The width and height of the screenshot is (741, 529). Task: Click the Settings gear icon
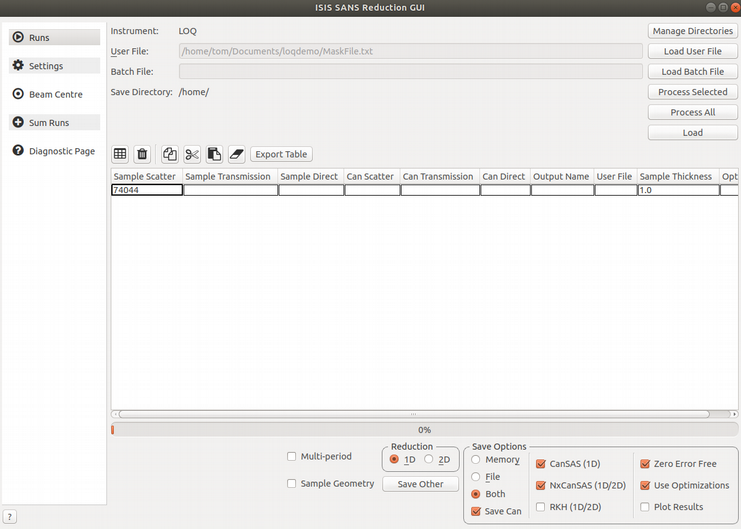pyautogui.click(x=18, y=65)
